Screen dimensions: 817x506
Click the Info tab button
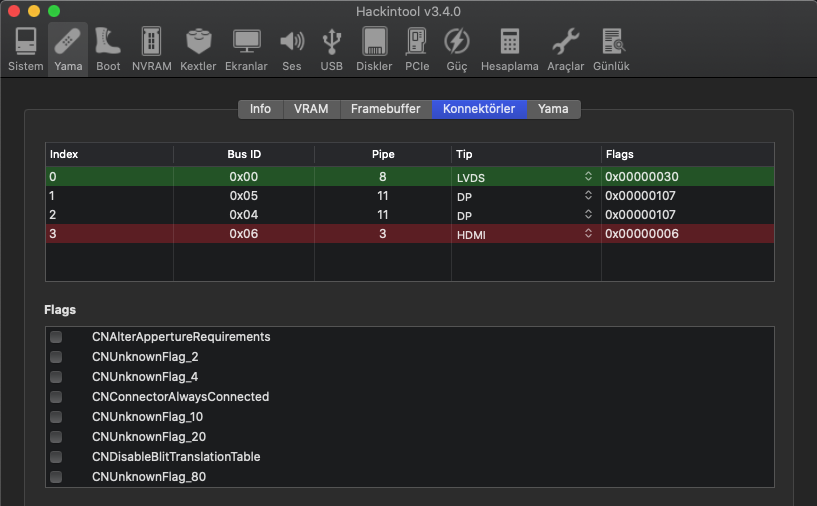point(260,109)
